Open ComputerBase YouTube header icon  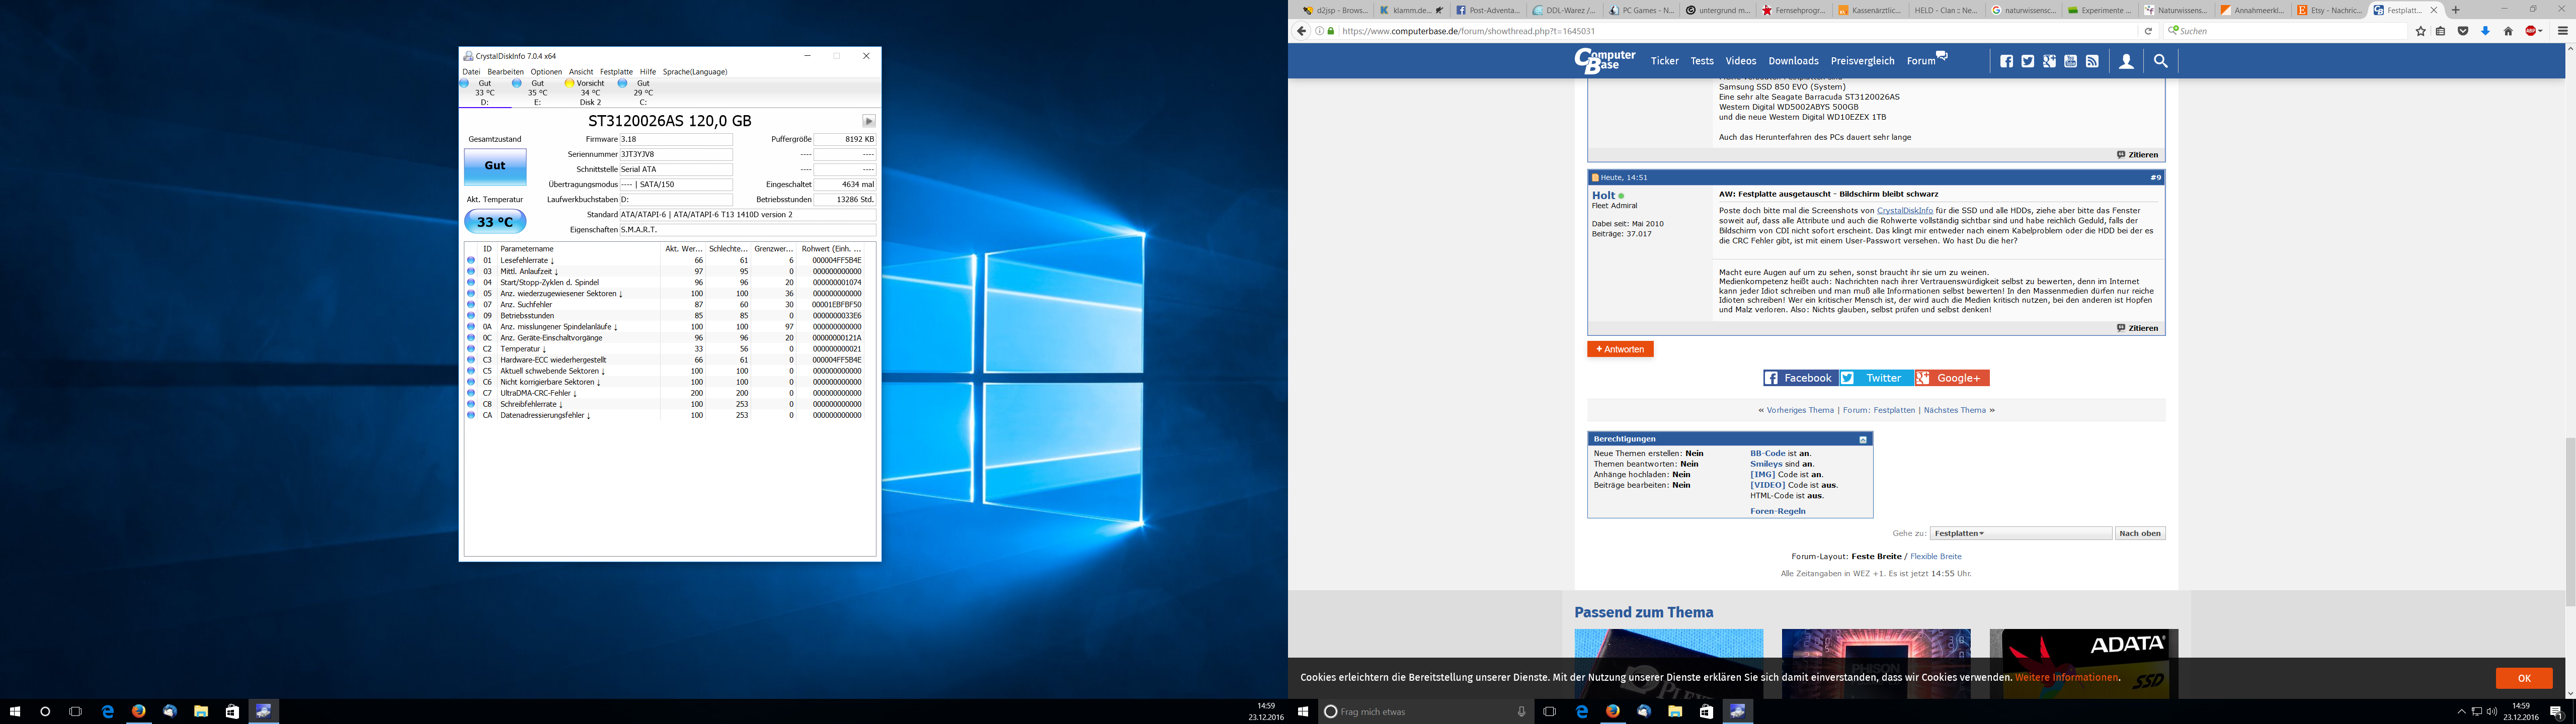[2070, 61]
